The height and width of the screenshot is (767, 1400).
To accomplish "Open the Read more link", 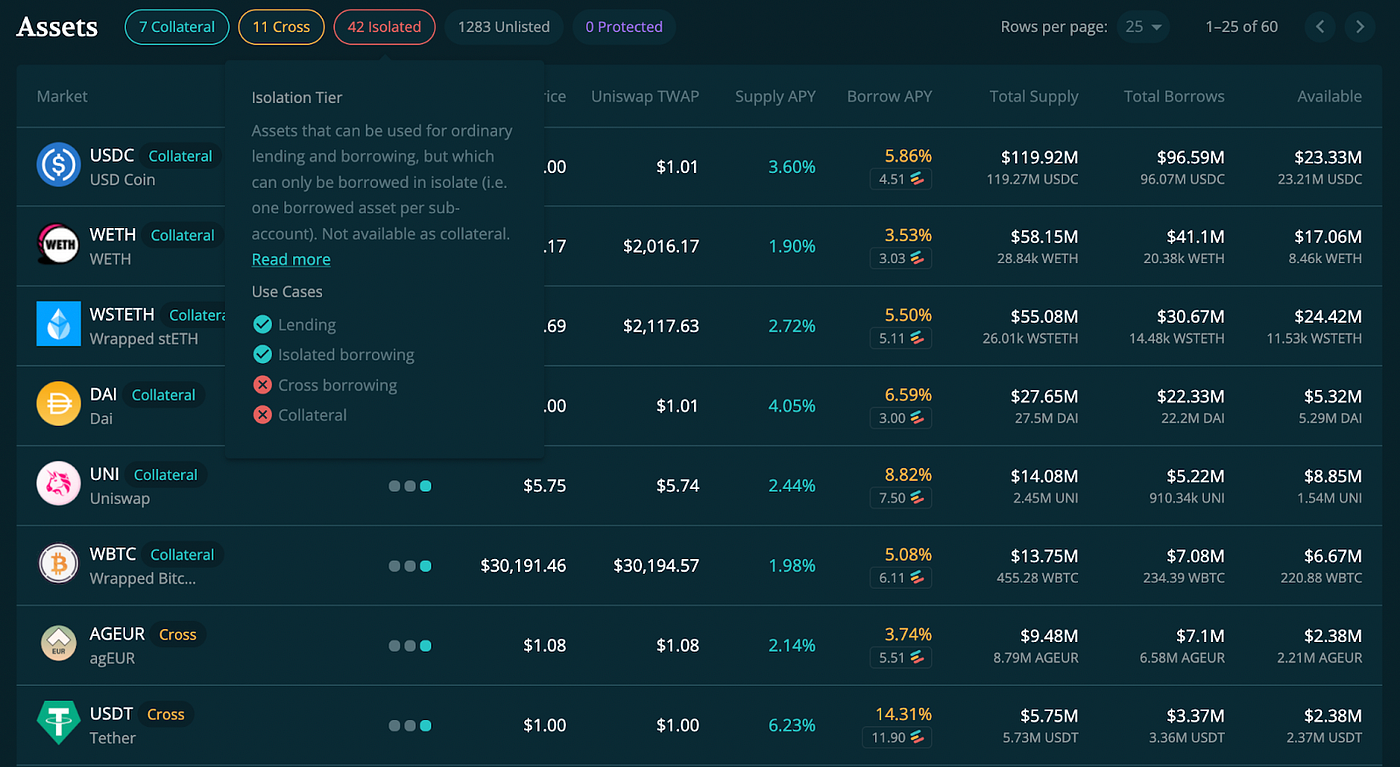I will [291, 259].
